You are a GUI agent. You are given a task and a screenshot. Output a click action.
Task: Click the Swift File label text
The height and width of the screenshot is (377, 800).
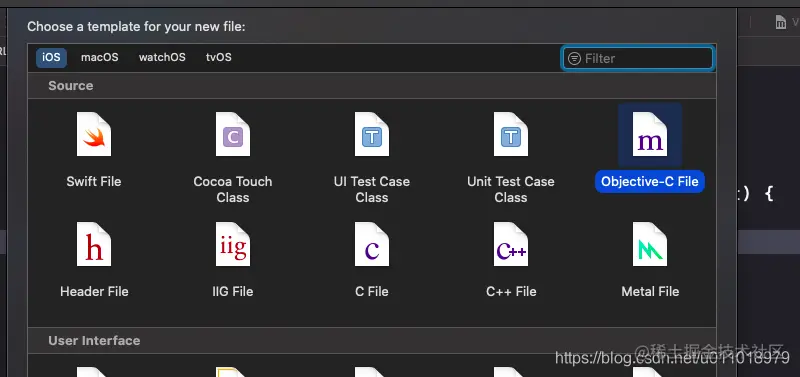coord(94,182)
